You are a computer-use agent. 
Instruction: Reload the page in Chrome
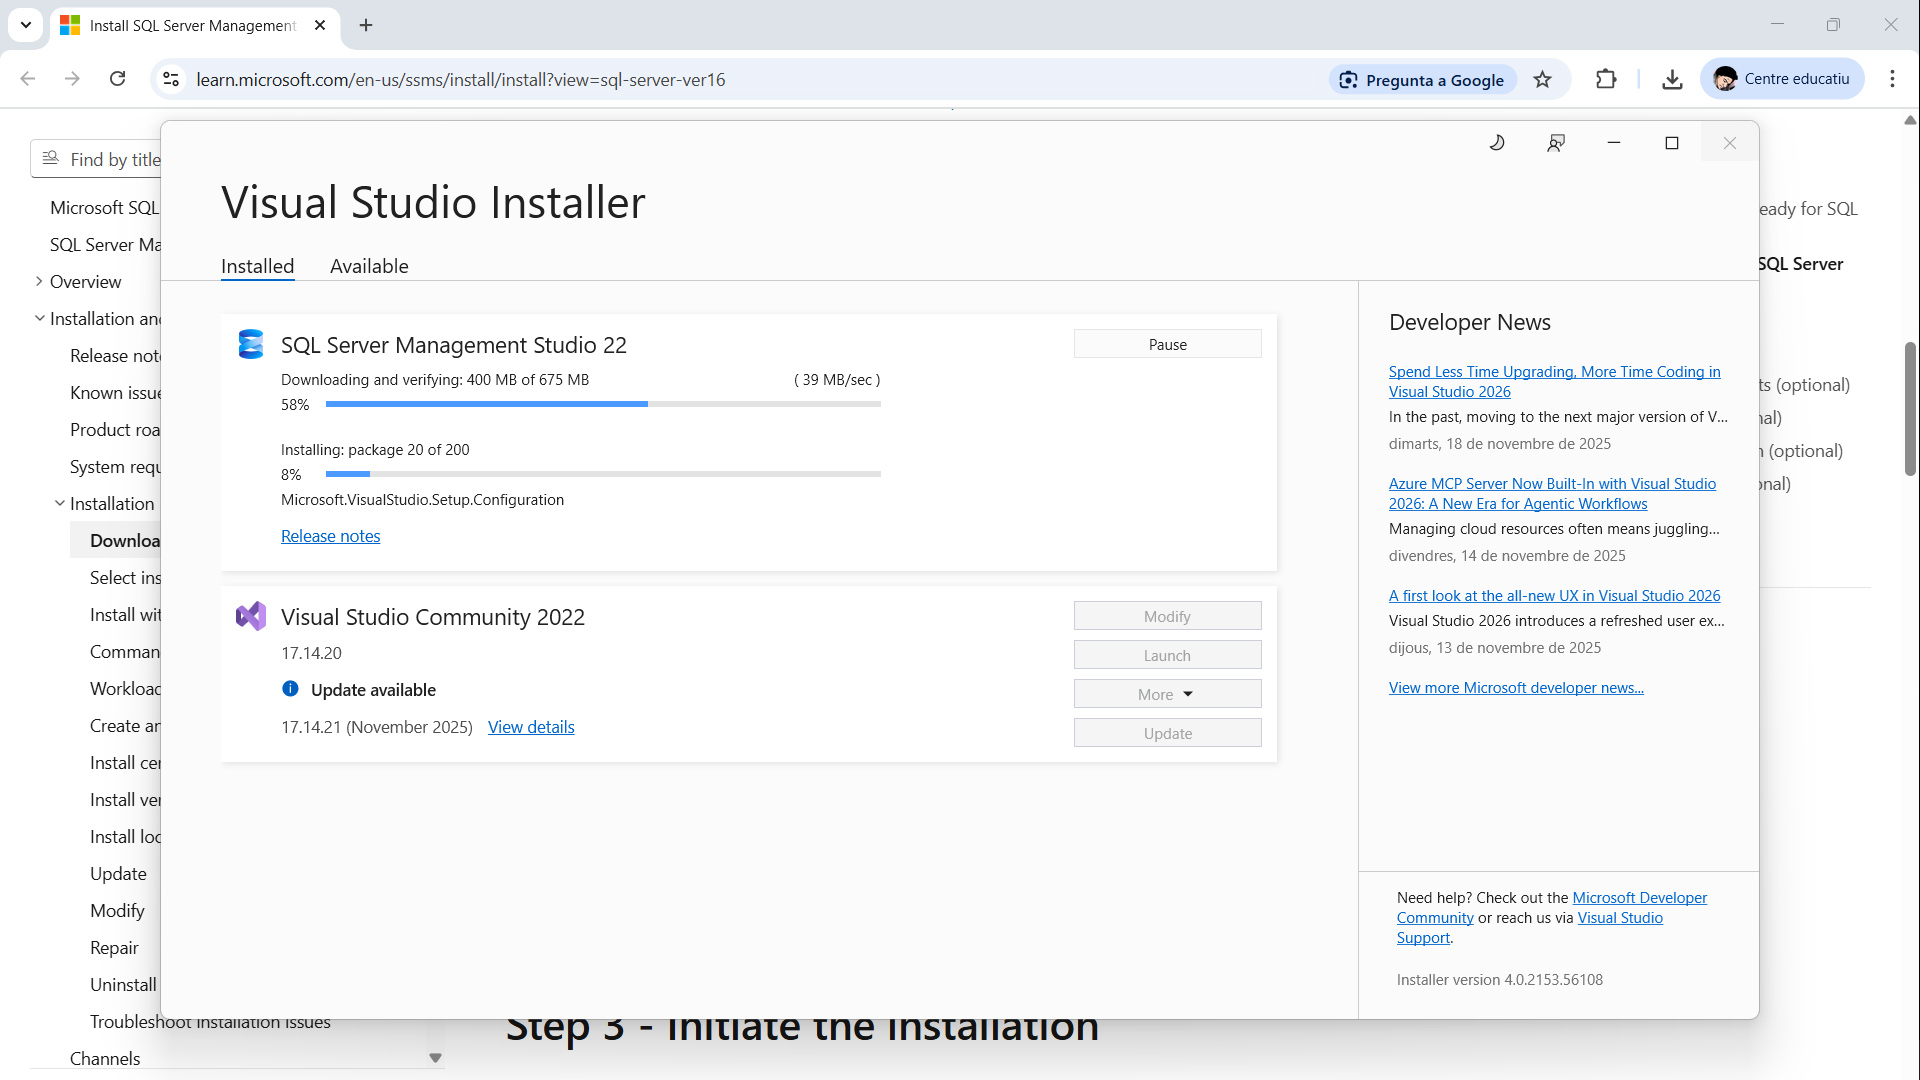(x=117, y=79)
